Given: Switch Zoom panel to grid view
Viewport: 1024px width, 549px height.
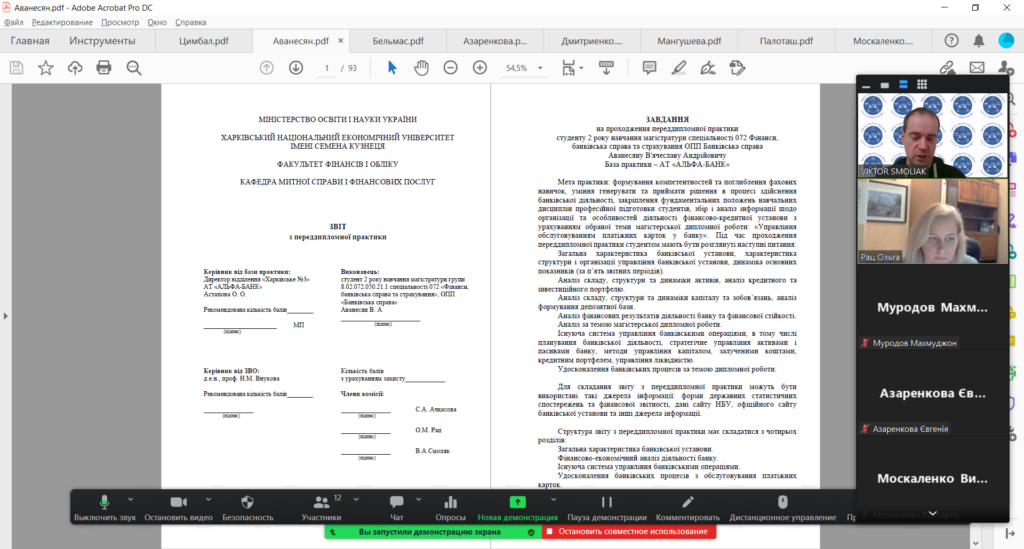Looking at the screenshot, I should pyautogui.click(x=922, y=84).
